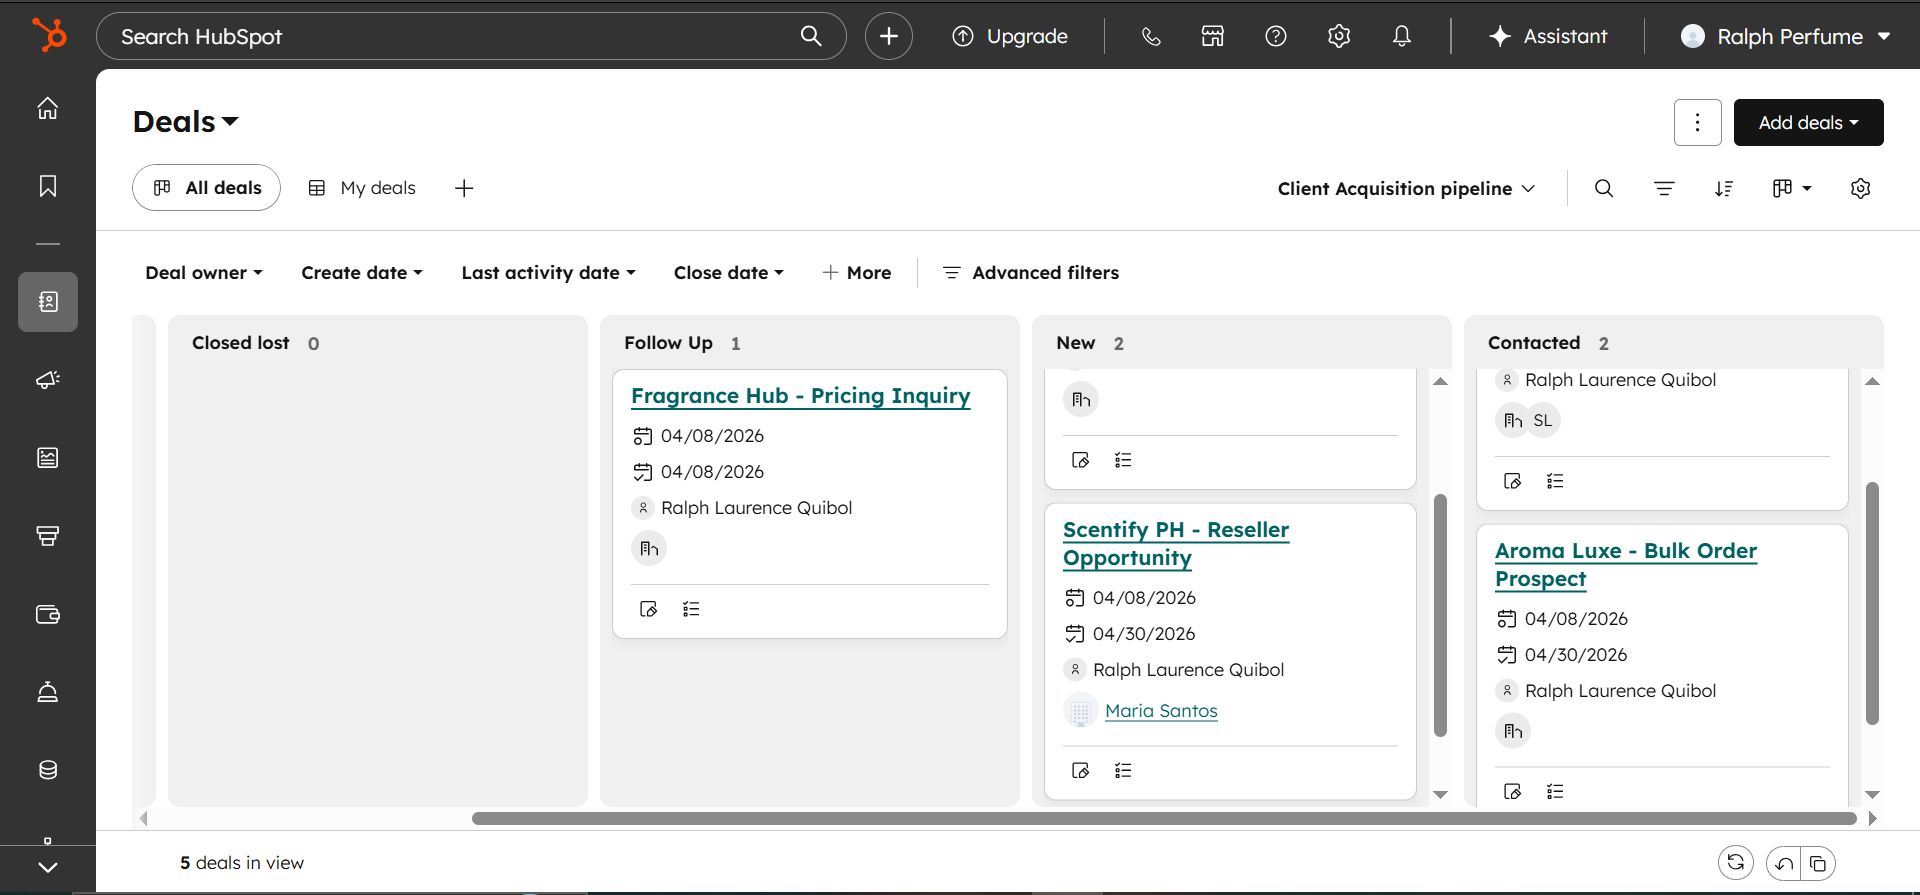Screen dimensions: 1920x895
Task: Click the Upgrade button
Action: click(1009, 36)
